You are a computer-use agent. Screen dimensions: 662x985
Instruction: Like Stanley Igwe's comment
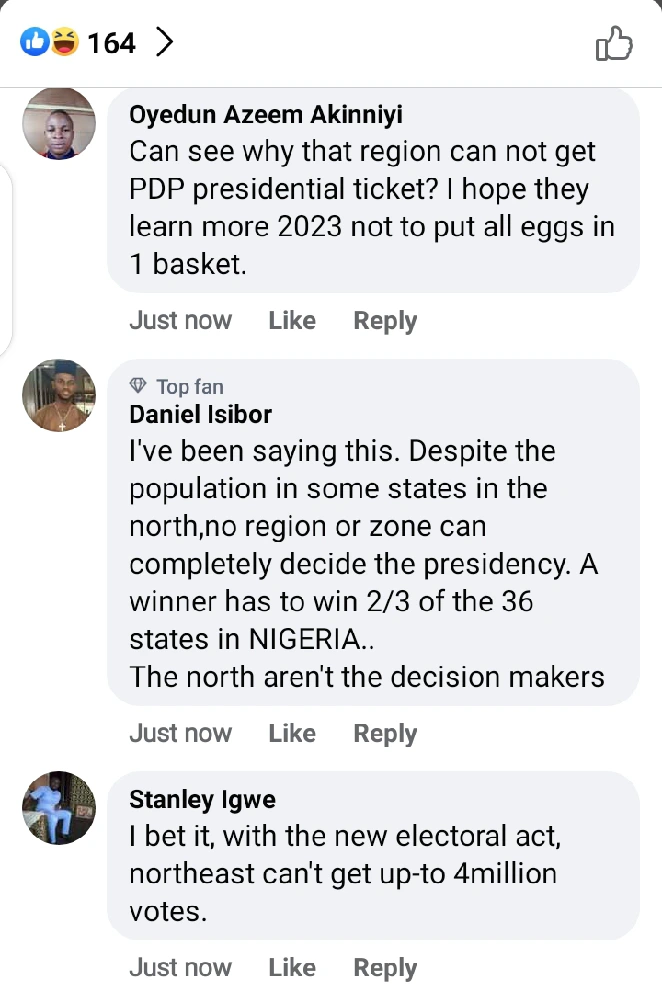(x=292, y=968)
